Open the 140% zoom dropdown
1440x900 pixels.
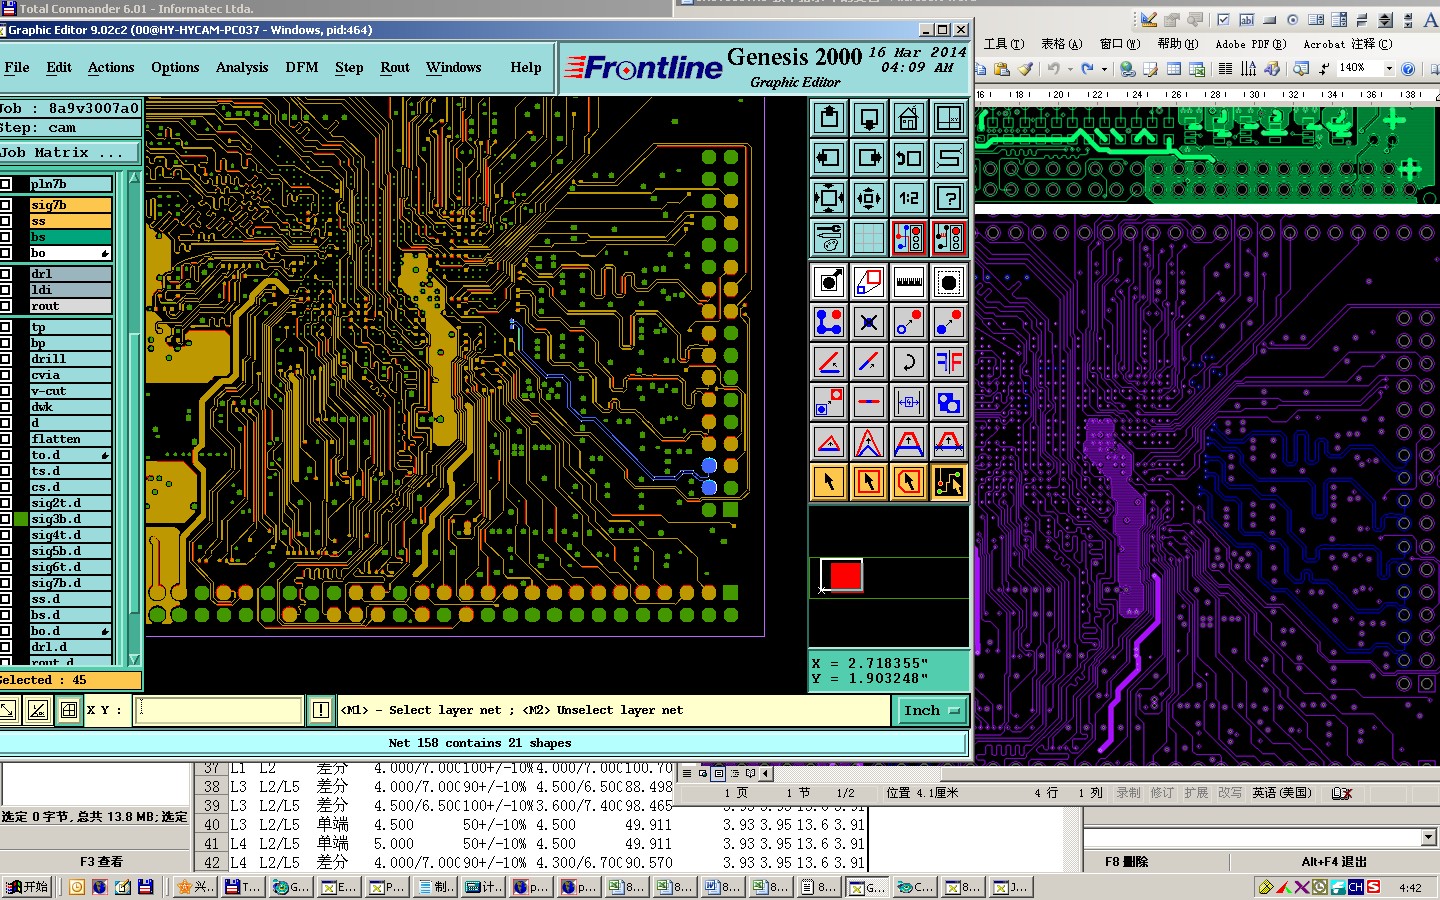[x=1388, y=68]
